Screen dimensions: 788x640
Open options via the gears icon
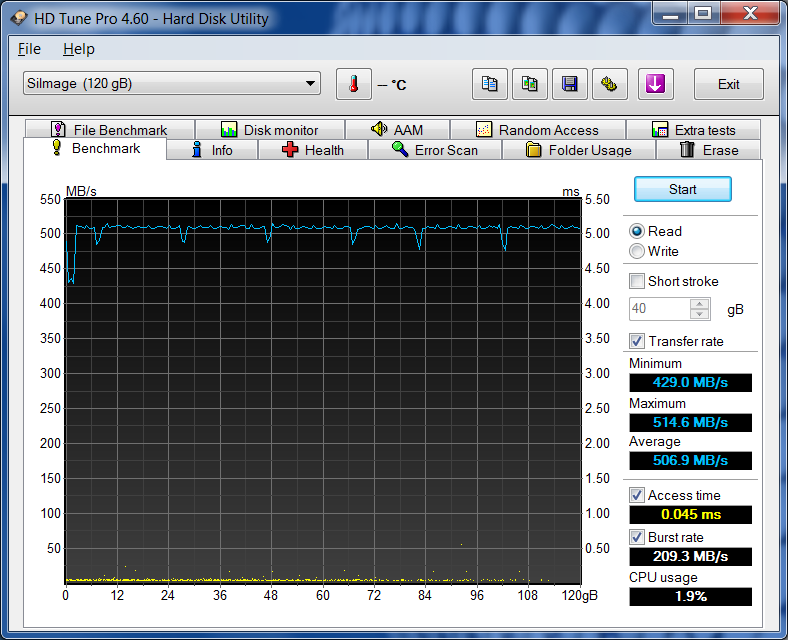pyautogui.click(x=610, y=84)
